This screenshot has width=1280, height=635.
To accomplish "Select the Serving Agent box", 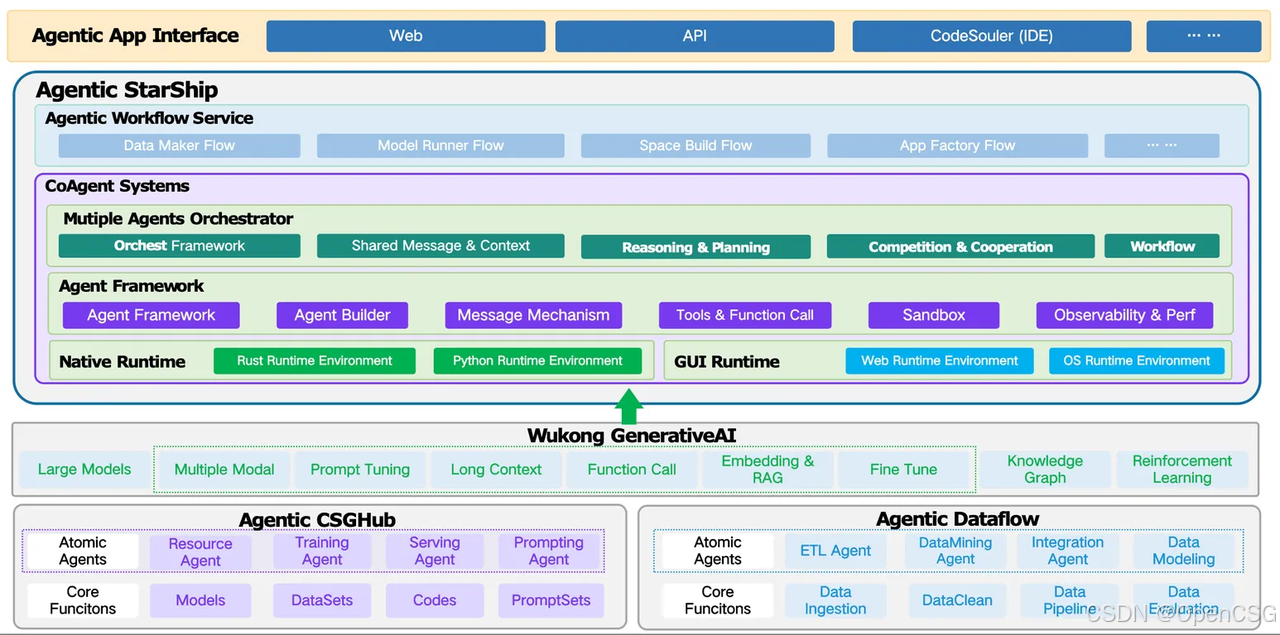I will click(435, 551).
